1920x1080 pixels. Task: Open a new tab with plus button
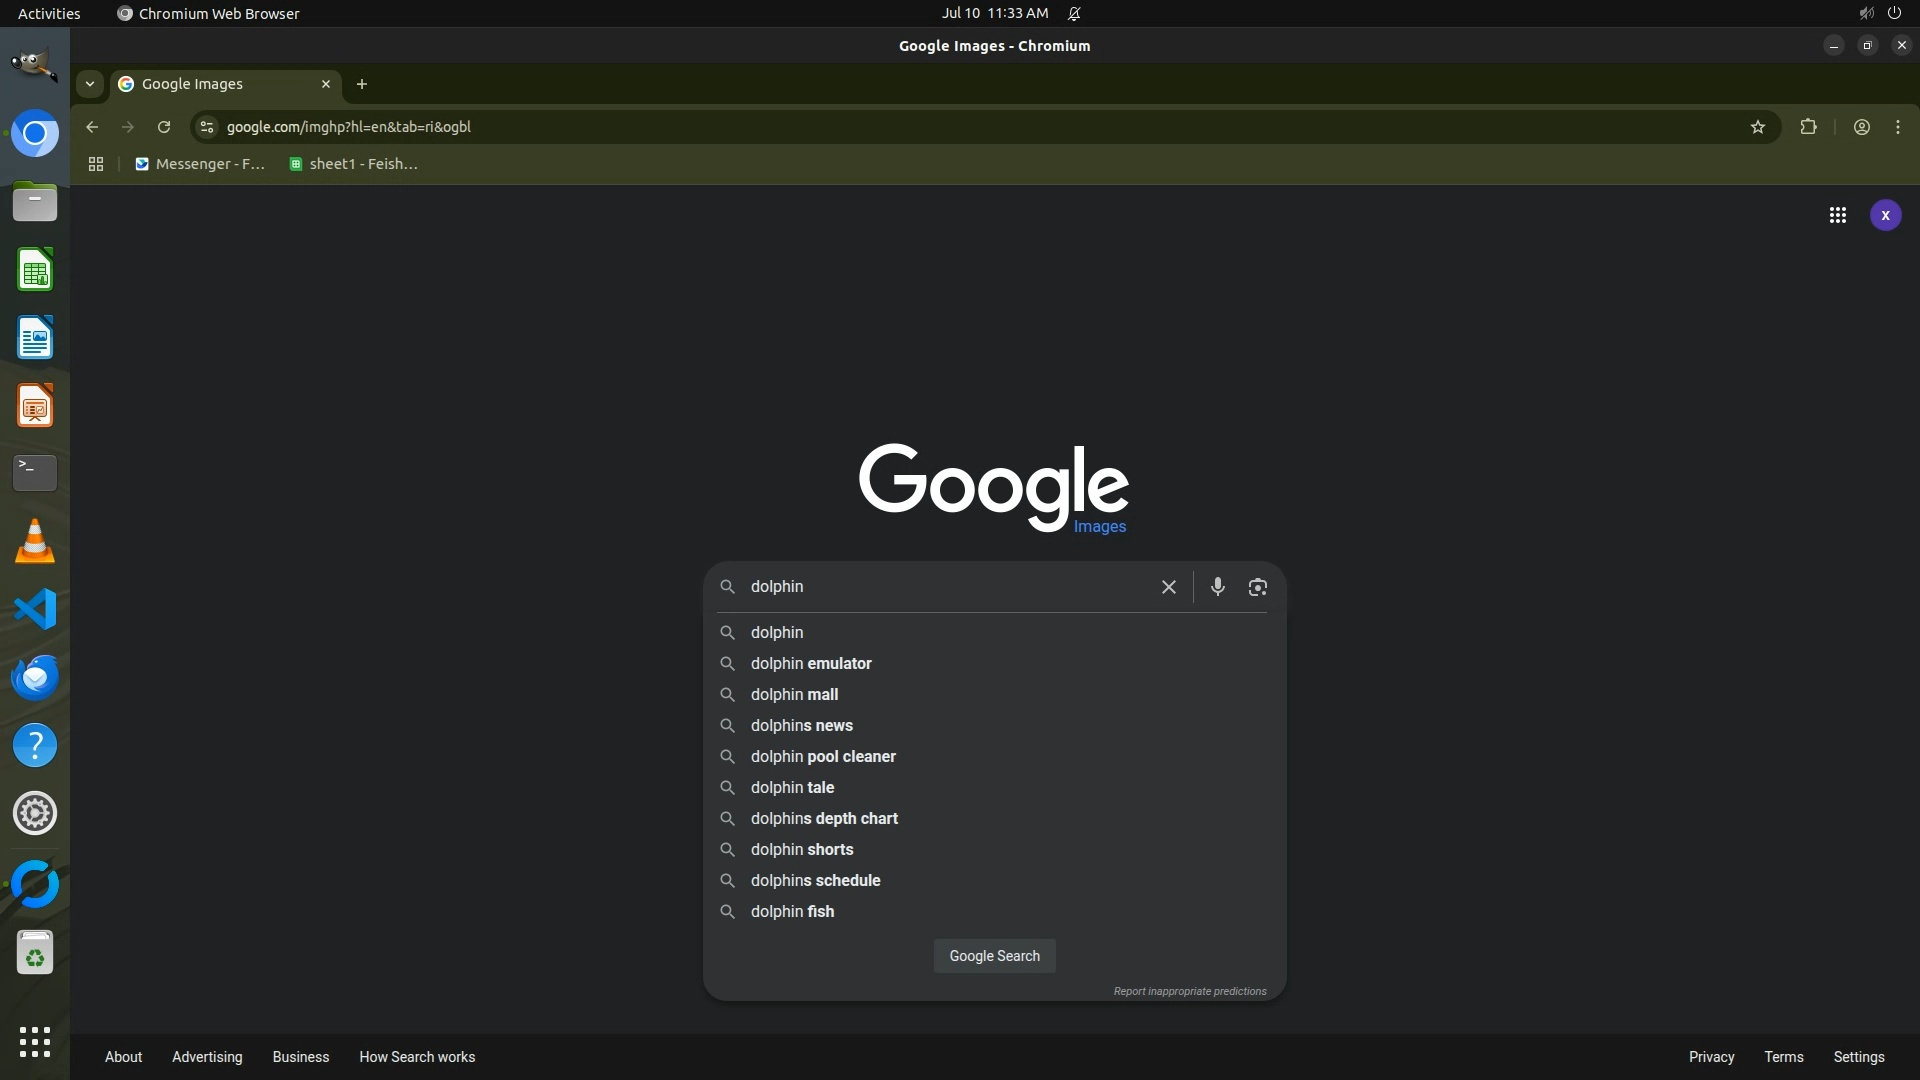[362, 84]
